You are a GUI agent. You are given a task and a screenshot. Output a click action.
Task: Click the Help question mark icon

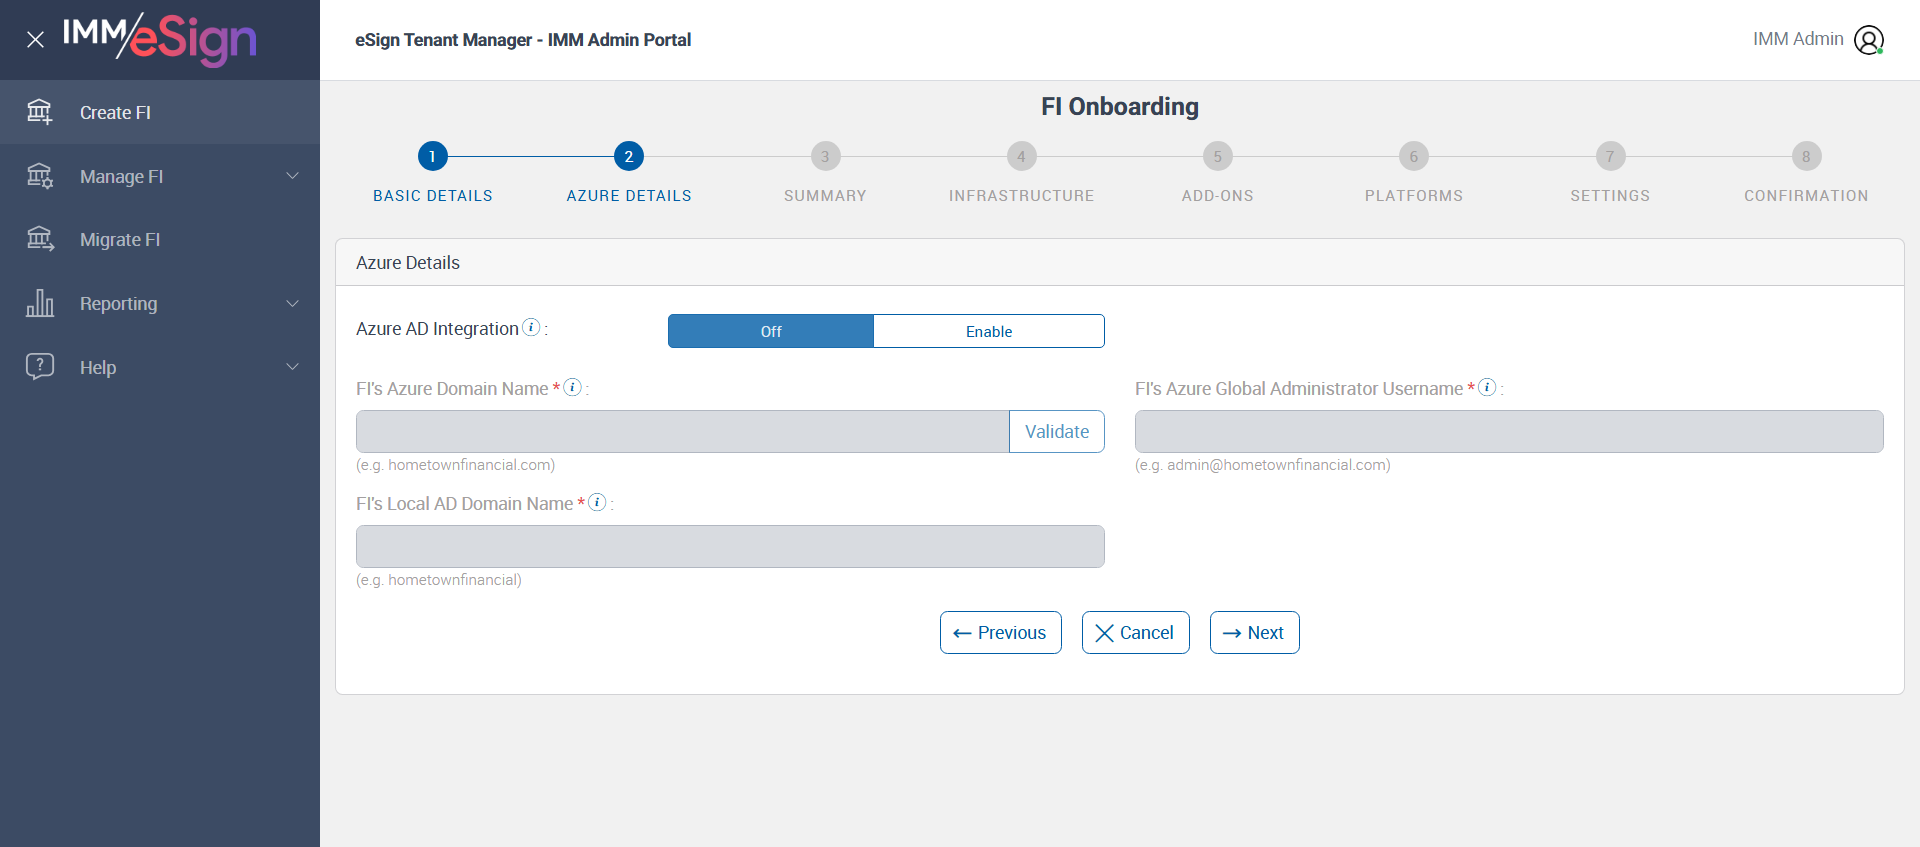click(x=40, y=366)
